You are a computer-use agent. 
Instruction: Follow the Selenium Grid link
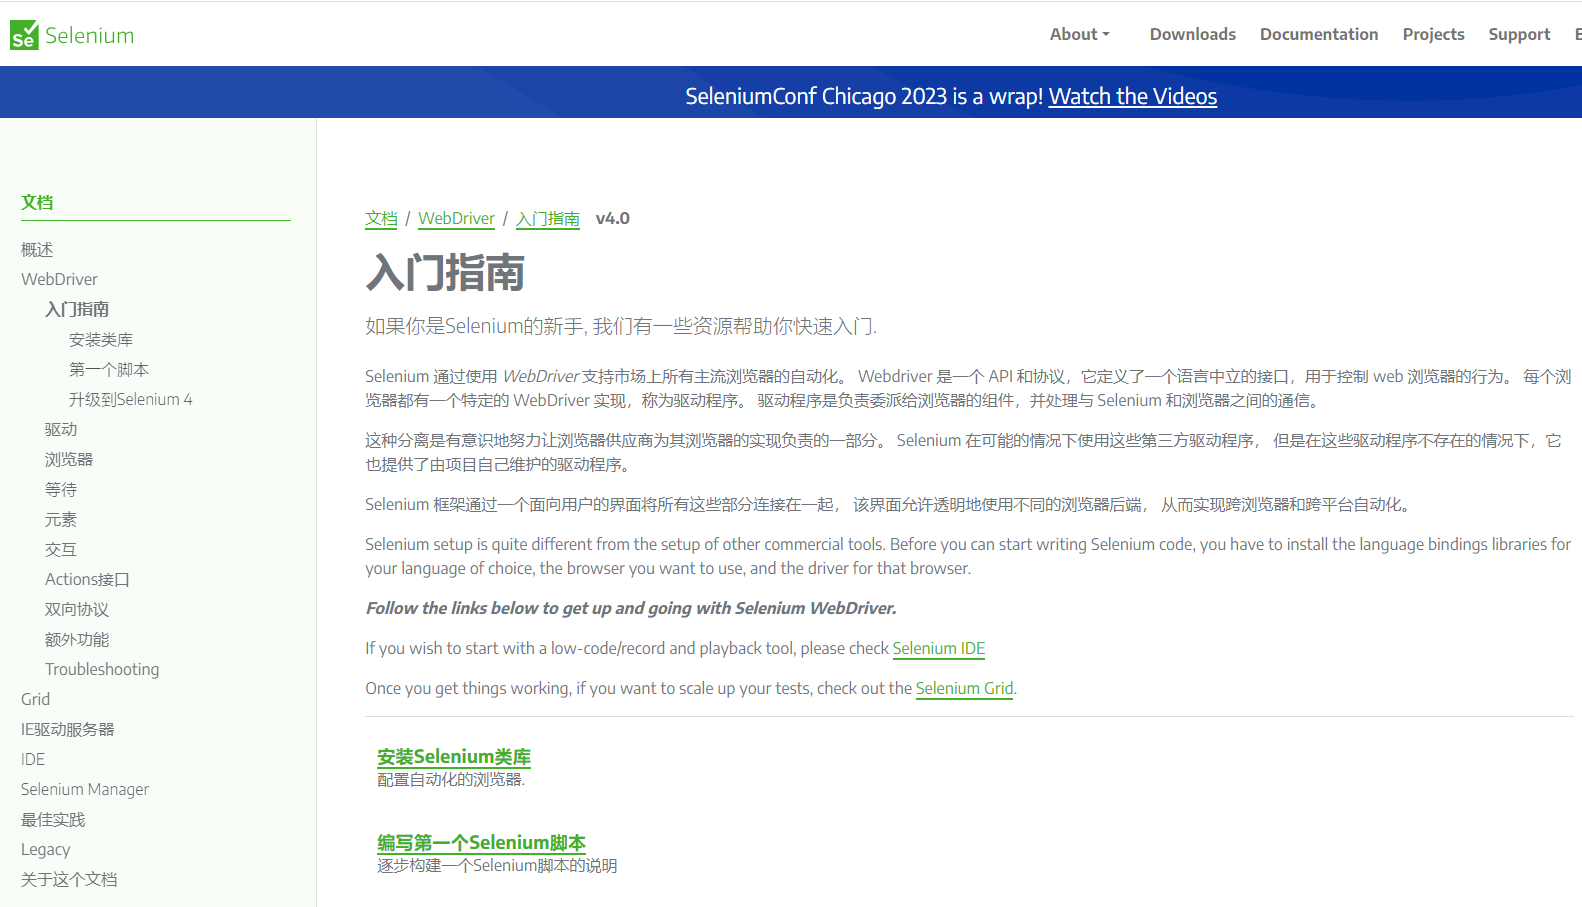pos(965,688)
